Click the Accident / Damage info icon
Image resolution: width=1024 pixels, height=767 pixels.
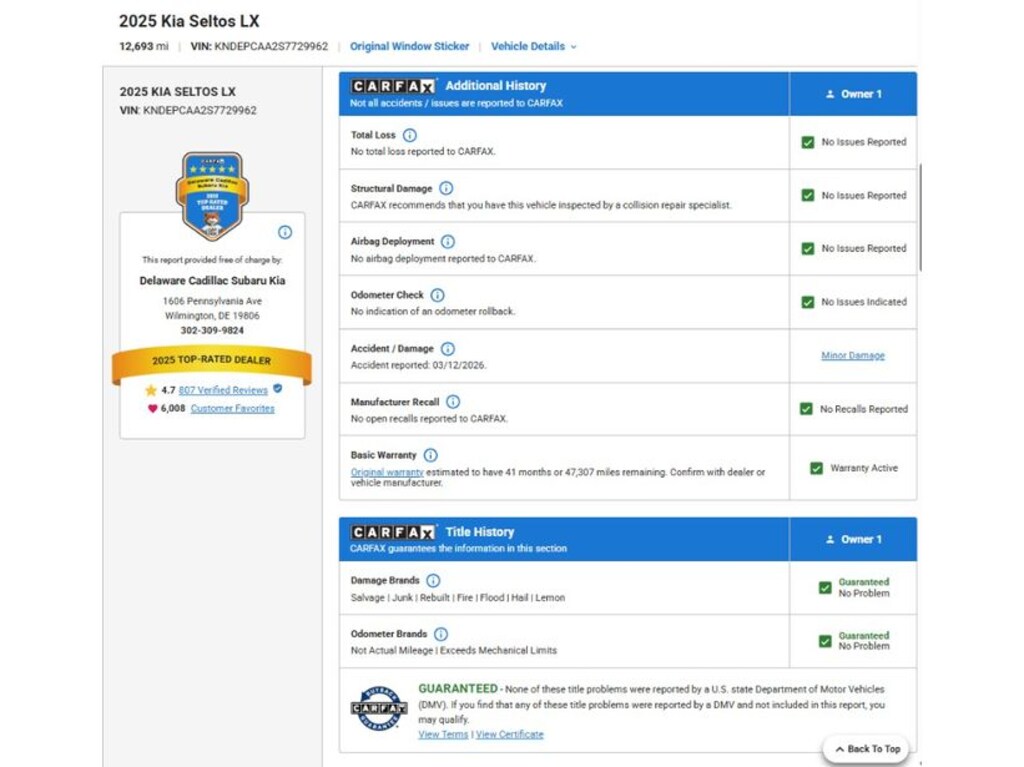pyautogui.click(x=447, y=349)
